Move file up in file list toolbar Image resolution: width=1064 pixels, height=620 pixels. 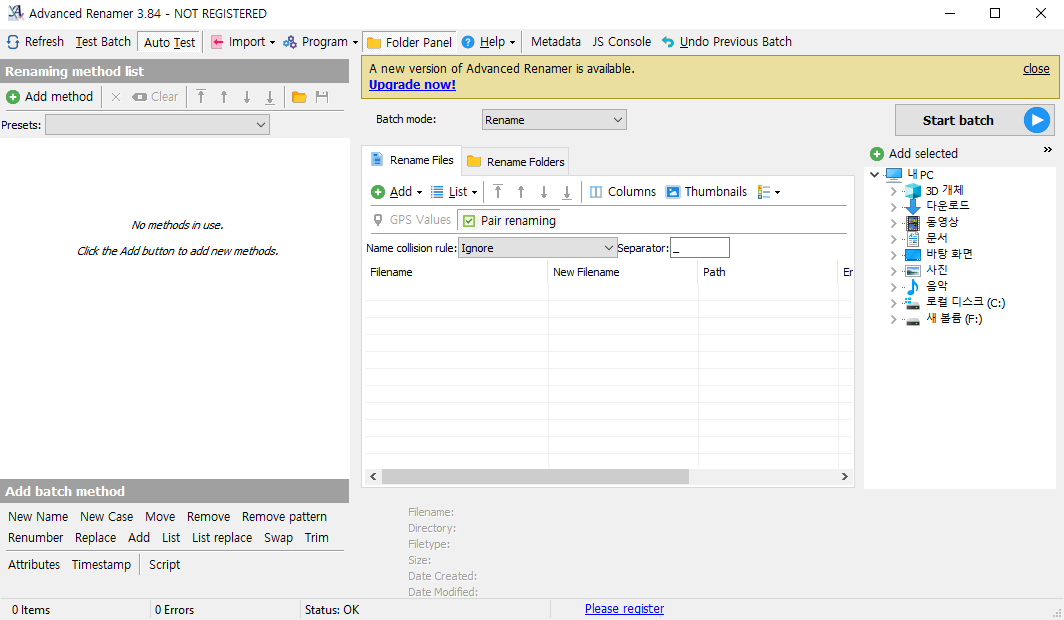[521, 192]
